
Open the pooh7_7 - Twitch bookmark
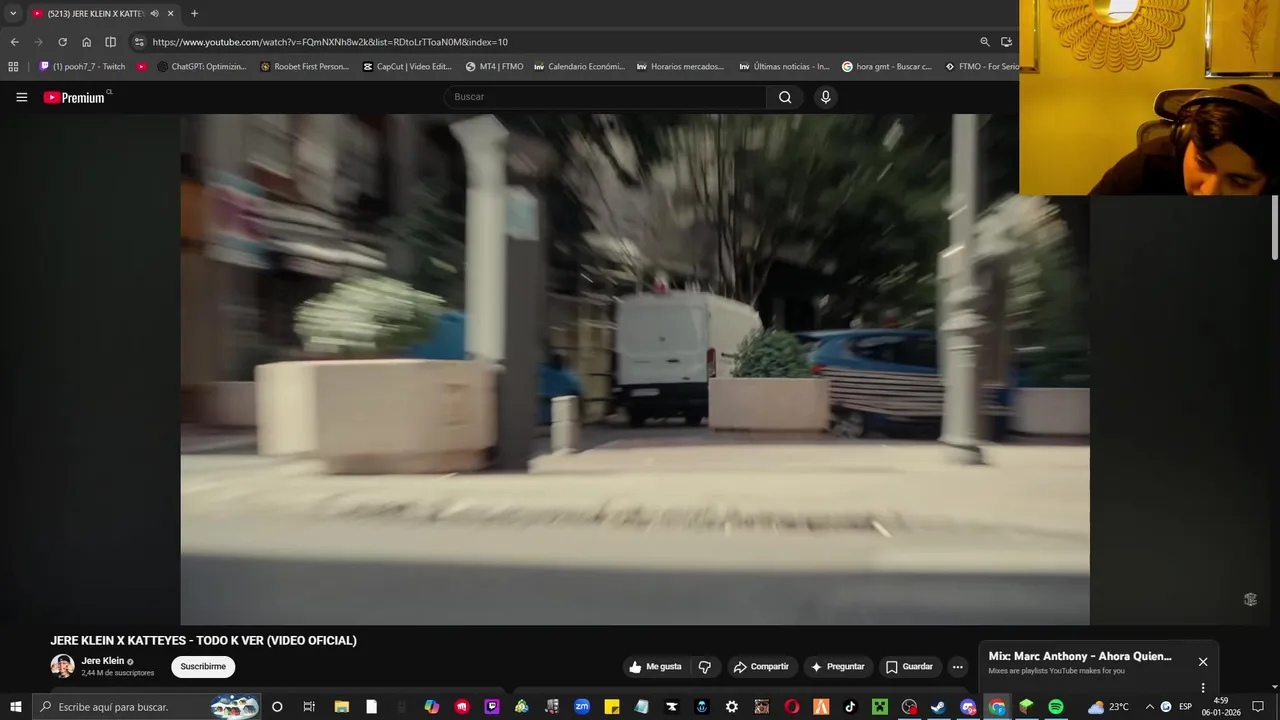click(82, 67)
